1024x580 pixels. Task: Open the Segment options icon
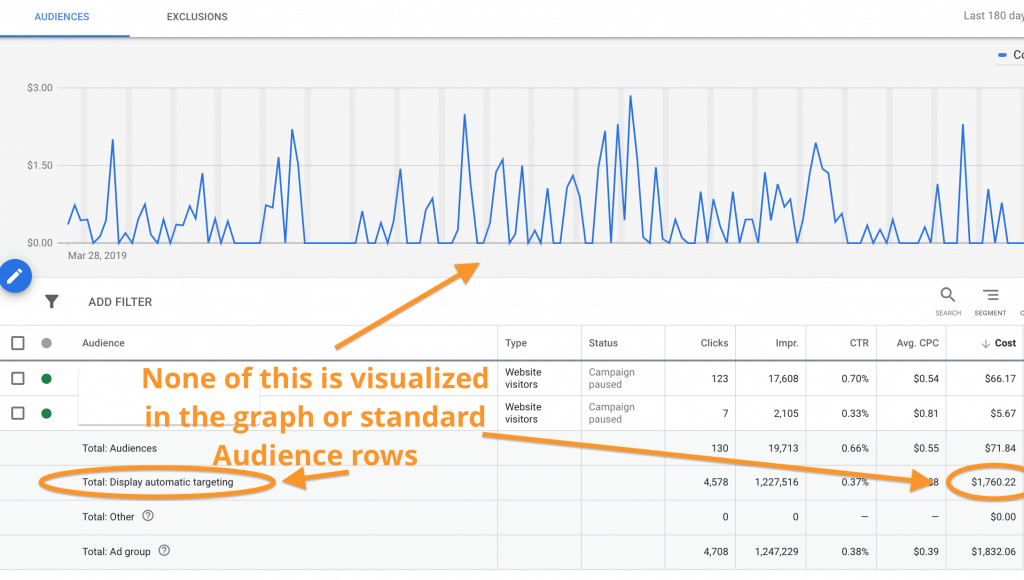(x=990, y=295)
